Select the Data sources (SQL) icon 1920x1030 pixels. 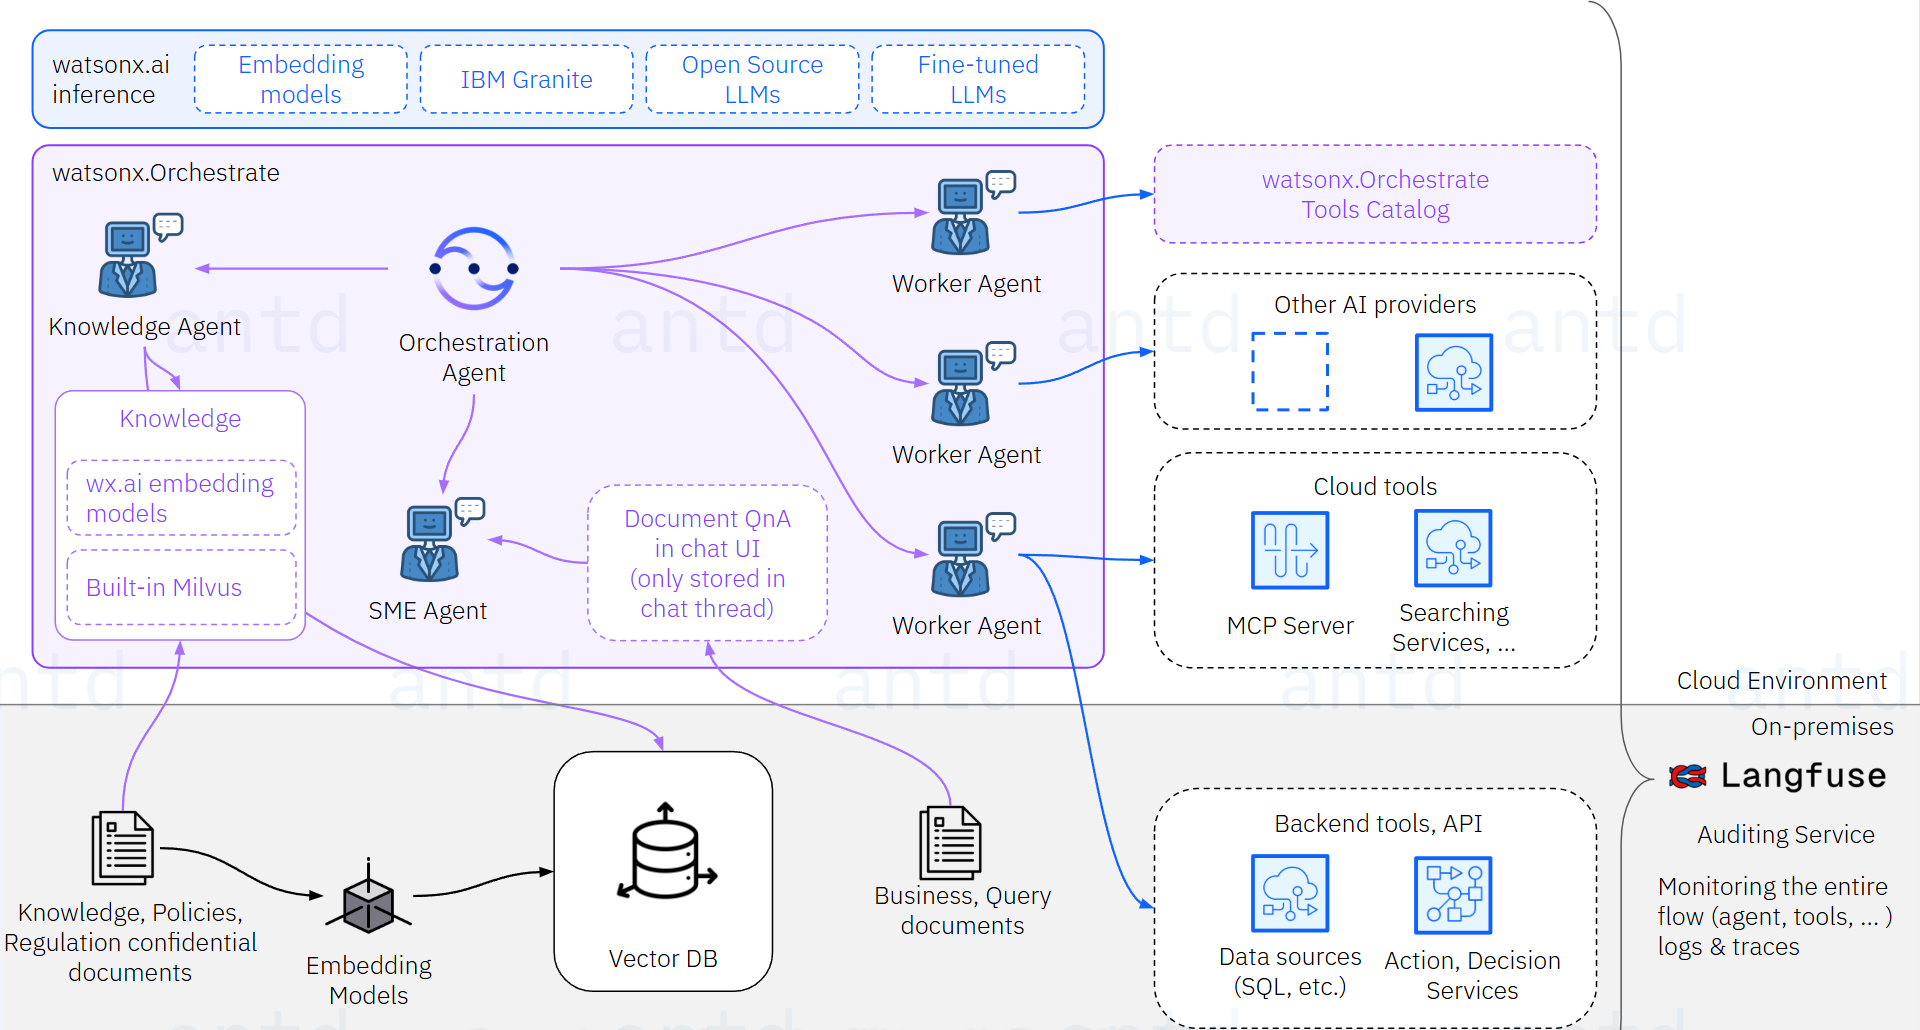[x=1290, y=894]
